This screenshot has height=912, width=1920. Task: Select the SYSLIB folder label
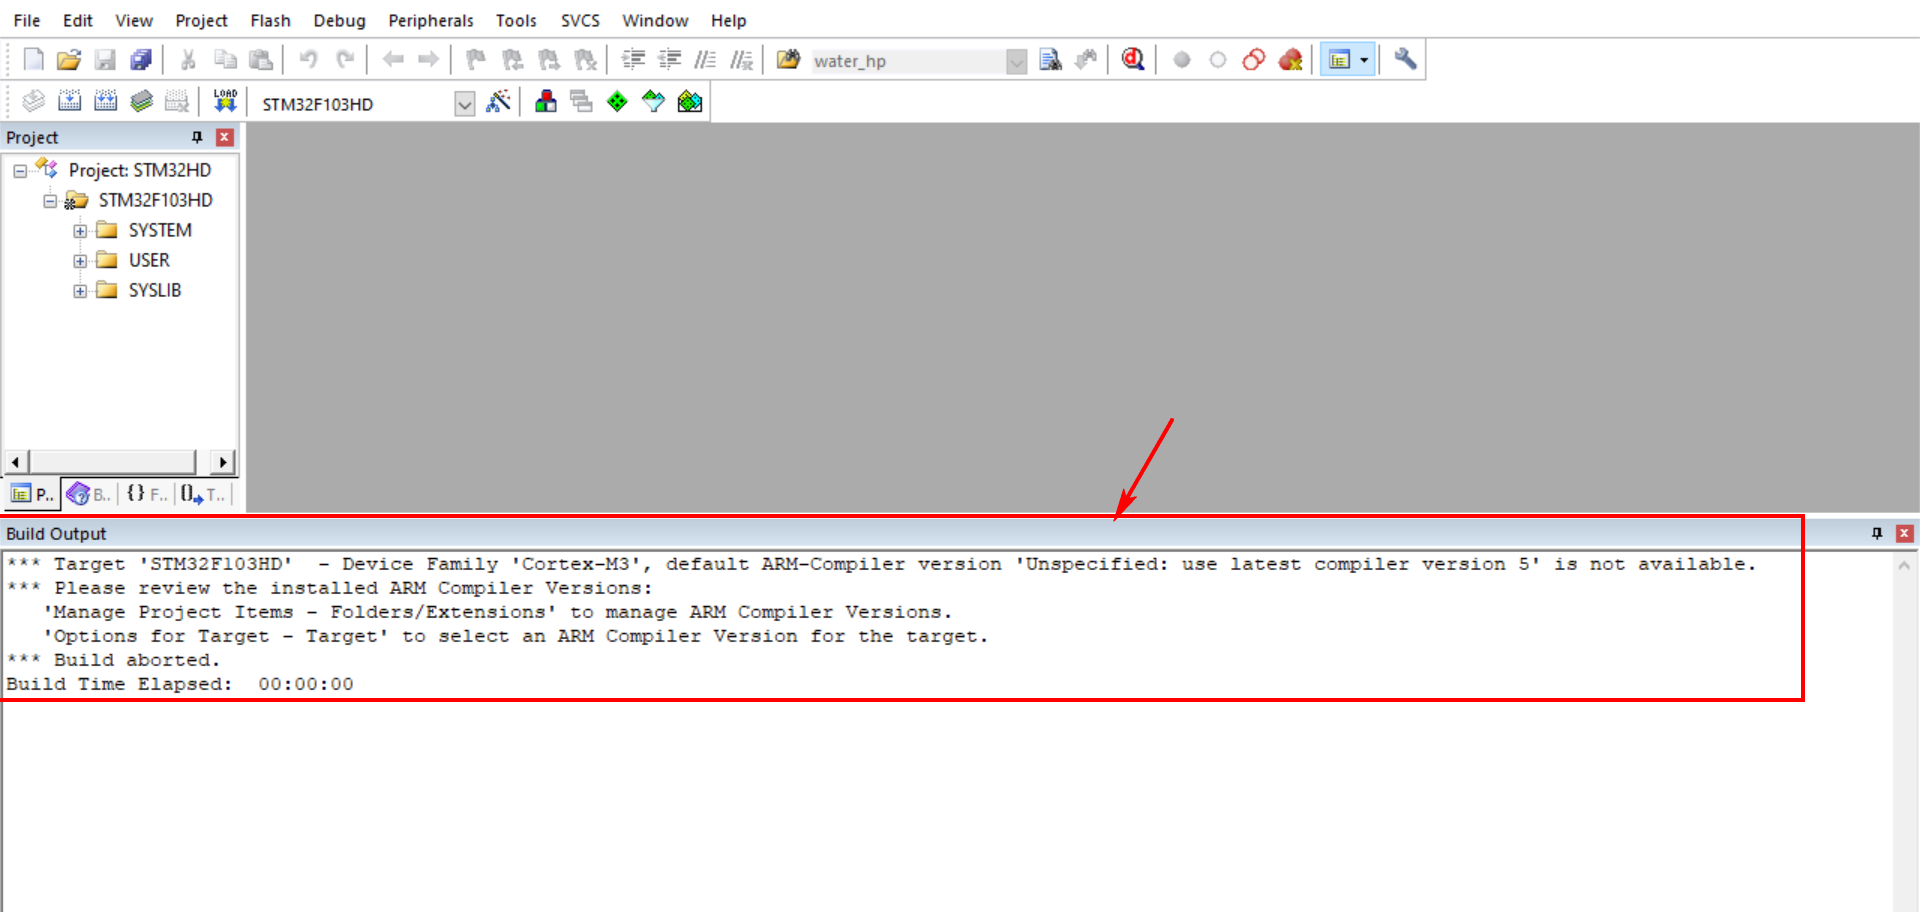(x=154, y=290)
